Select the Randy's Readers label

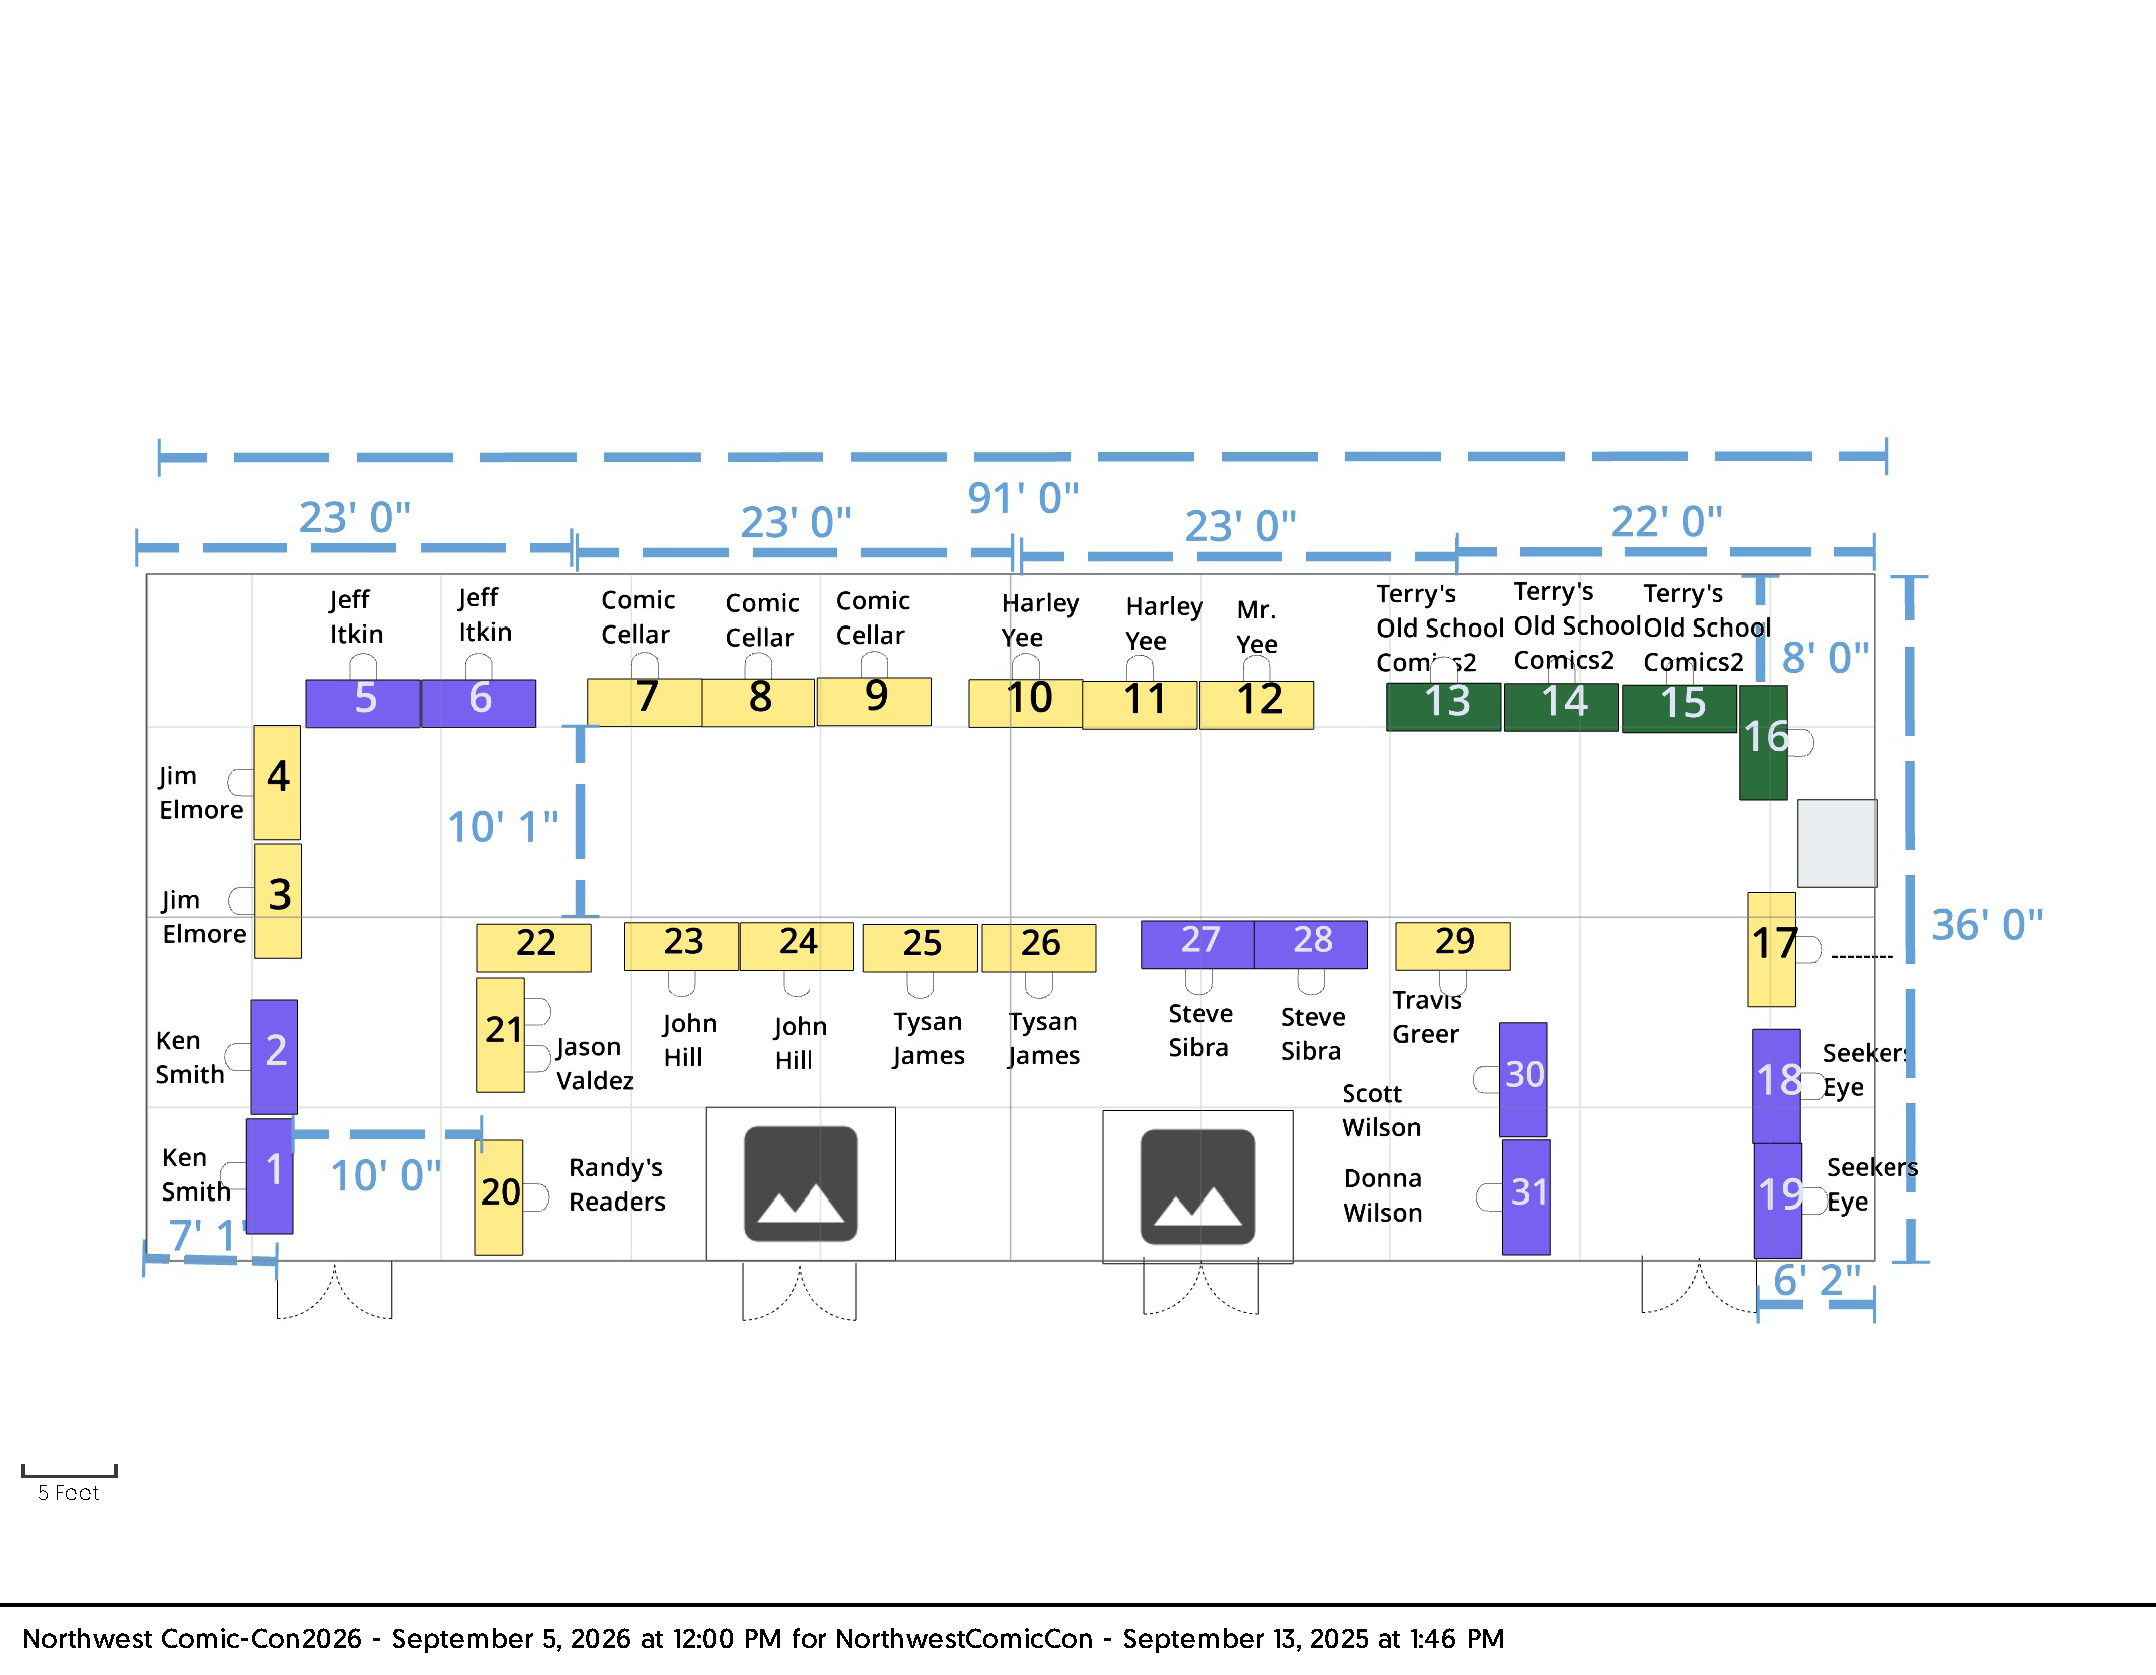pos(617,1184)
